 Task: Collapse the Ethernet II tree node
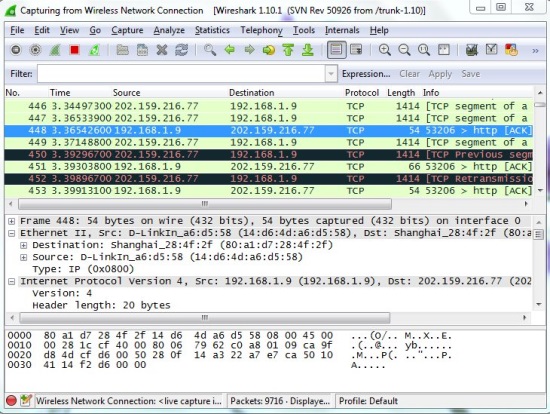[x=12, y=233]
